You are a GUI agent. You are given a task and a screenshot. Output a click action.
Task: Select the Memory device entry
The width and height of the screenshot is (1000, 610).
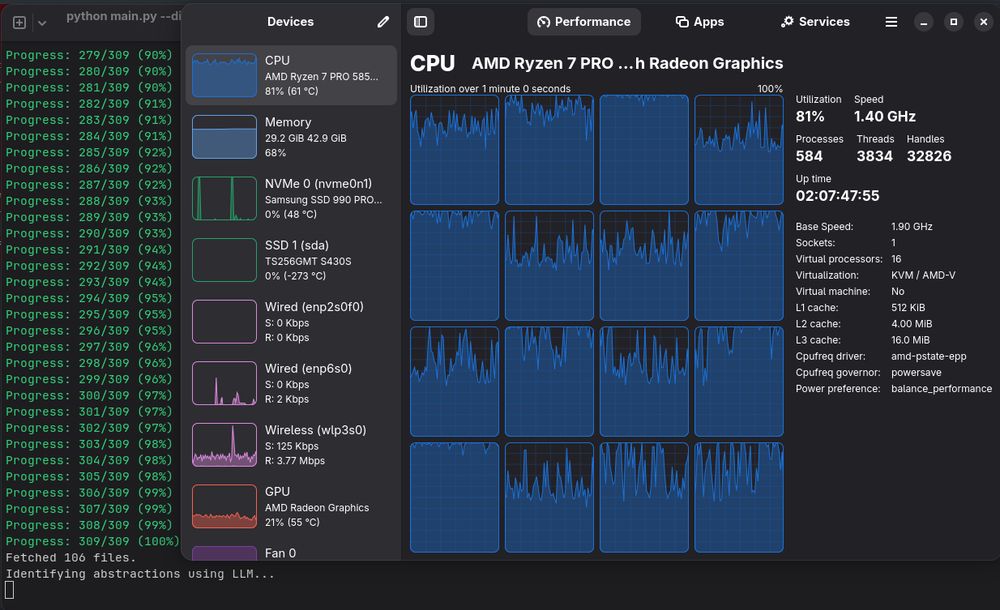[291, 137]
